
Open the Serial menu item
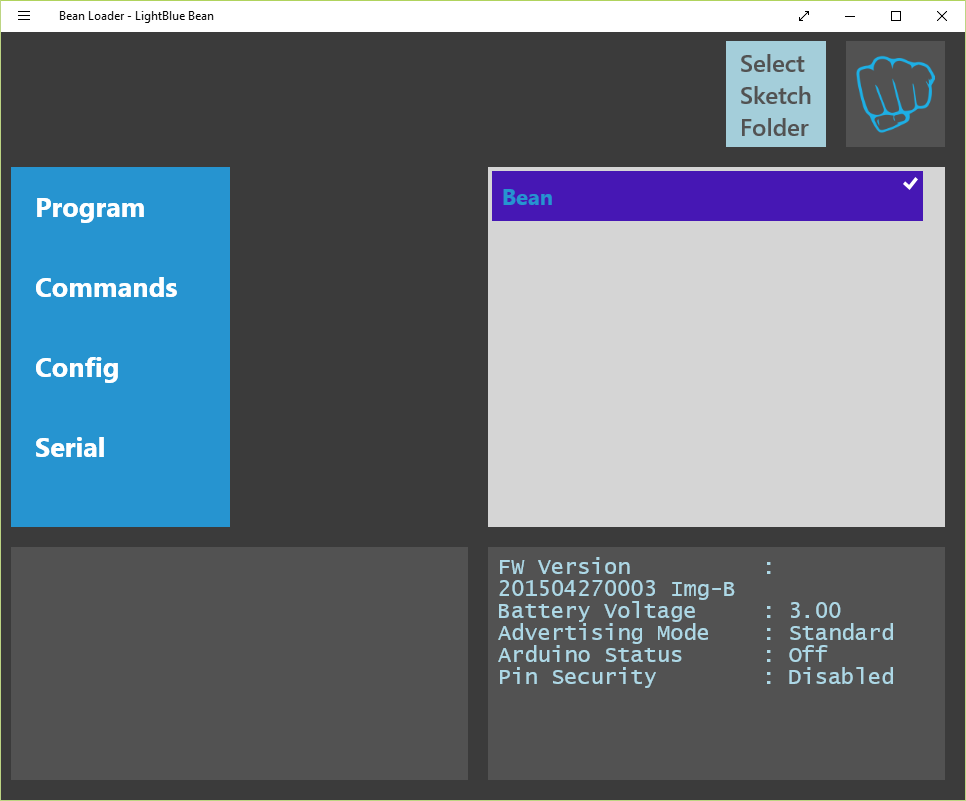[x=70, y=448]
